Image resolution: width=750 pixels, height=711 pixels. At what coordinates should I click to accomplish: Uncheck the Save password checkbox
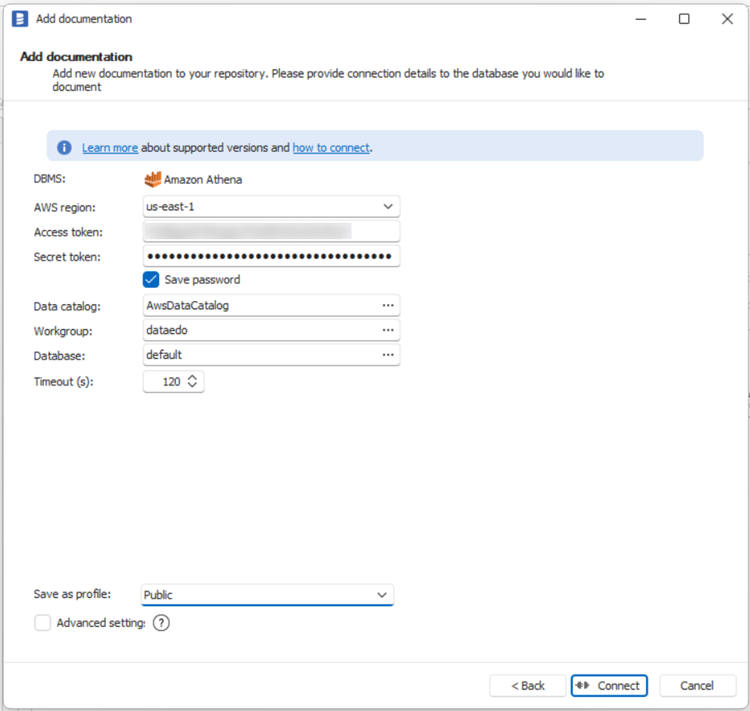click(x=151, y=280)
